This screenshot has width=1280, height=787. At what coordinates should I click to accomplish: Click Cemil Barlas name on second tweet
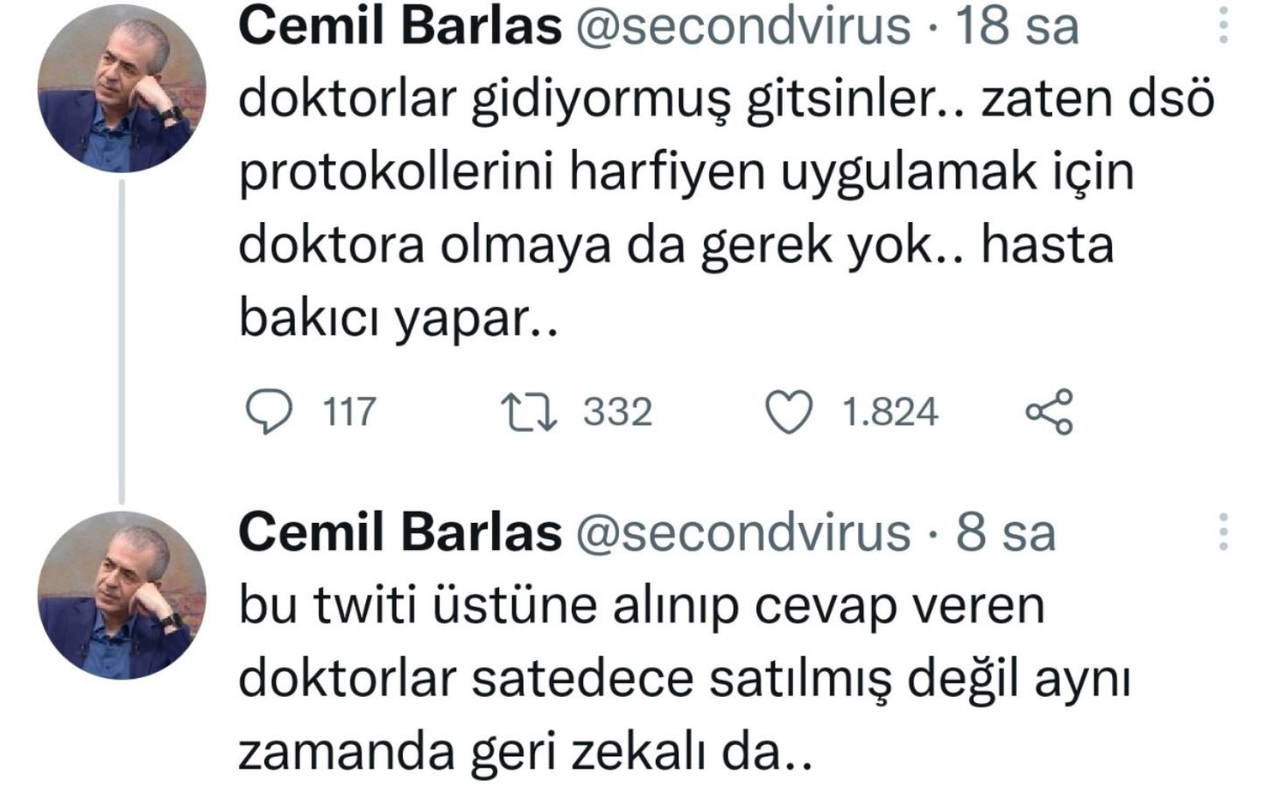click(x=400, y=534)
